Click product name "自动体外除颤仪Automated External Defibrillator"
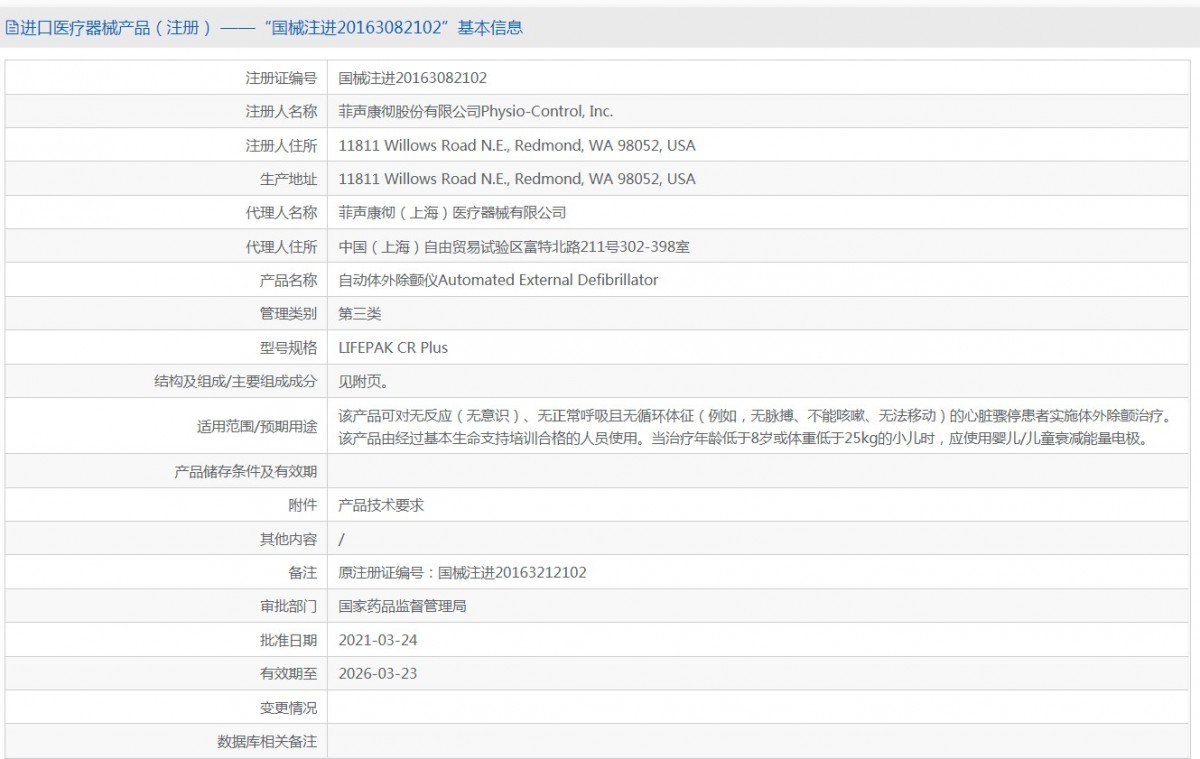Viewport: 1200px width, 759px height. pos(499,280)
